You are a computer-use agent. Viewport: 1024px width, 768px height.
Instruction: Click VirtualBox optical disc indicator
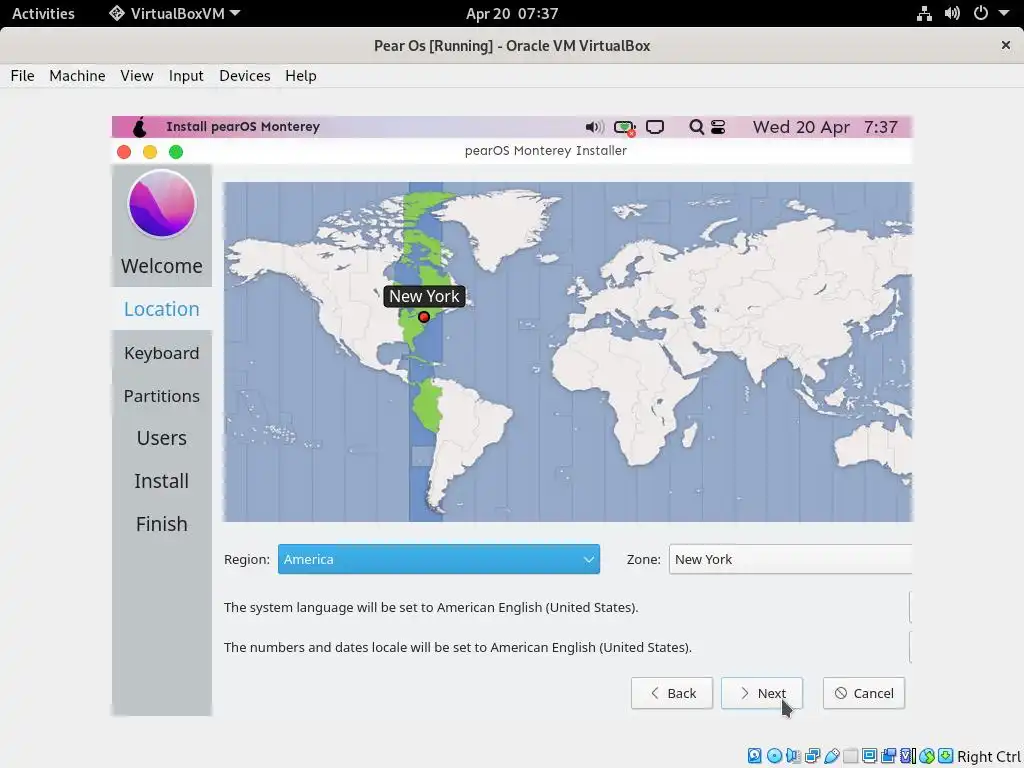(x=775, y=756)
